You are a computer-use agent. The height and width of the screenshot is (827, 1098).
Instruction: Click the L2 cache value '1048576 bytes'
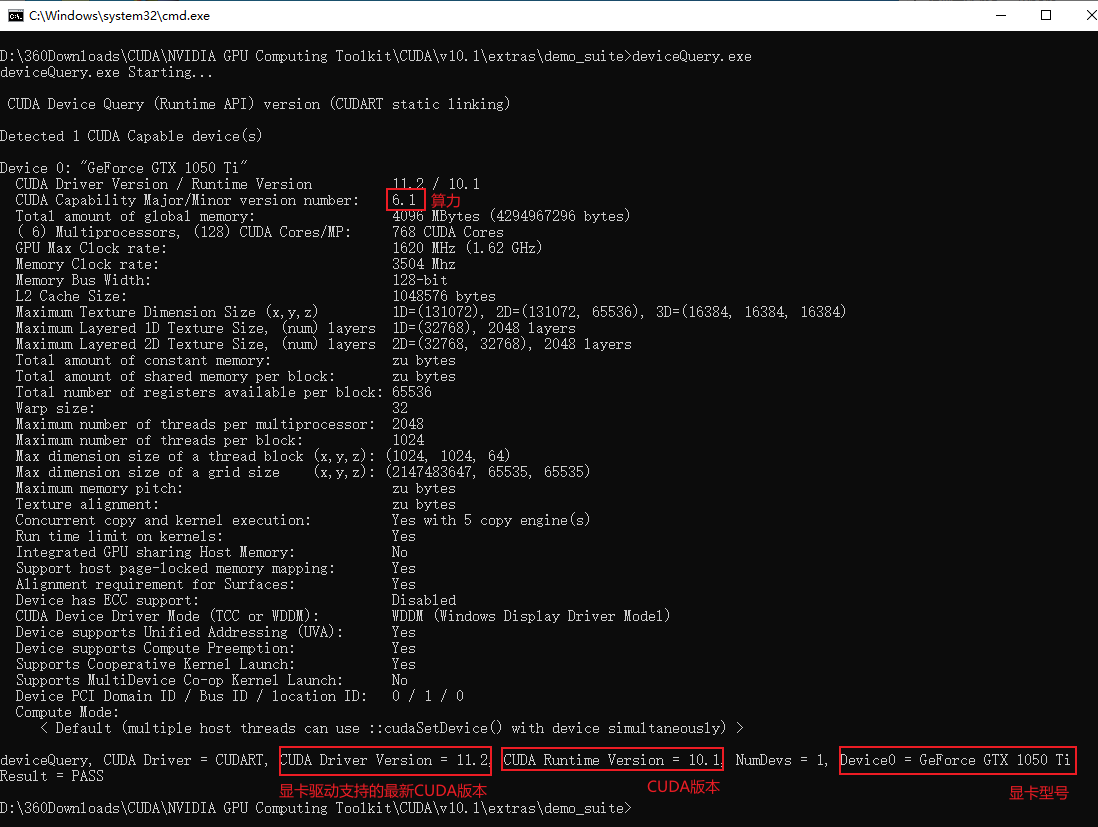(444, 296)
